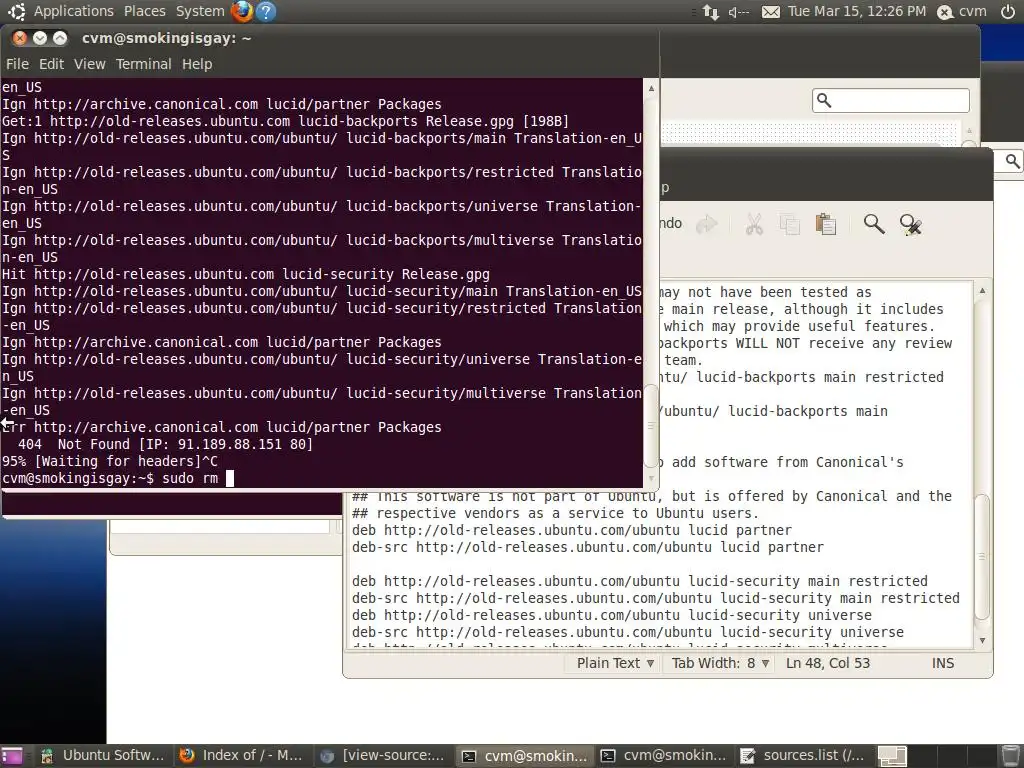Click the '404 Not Found' terminal line

tap(157, 444)
